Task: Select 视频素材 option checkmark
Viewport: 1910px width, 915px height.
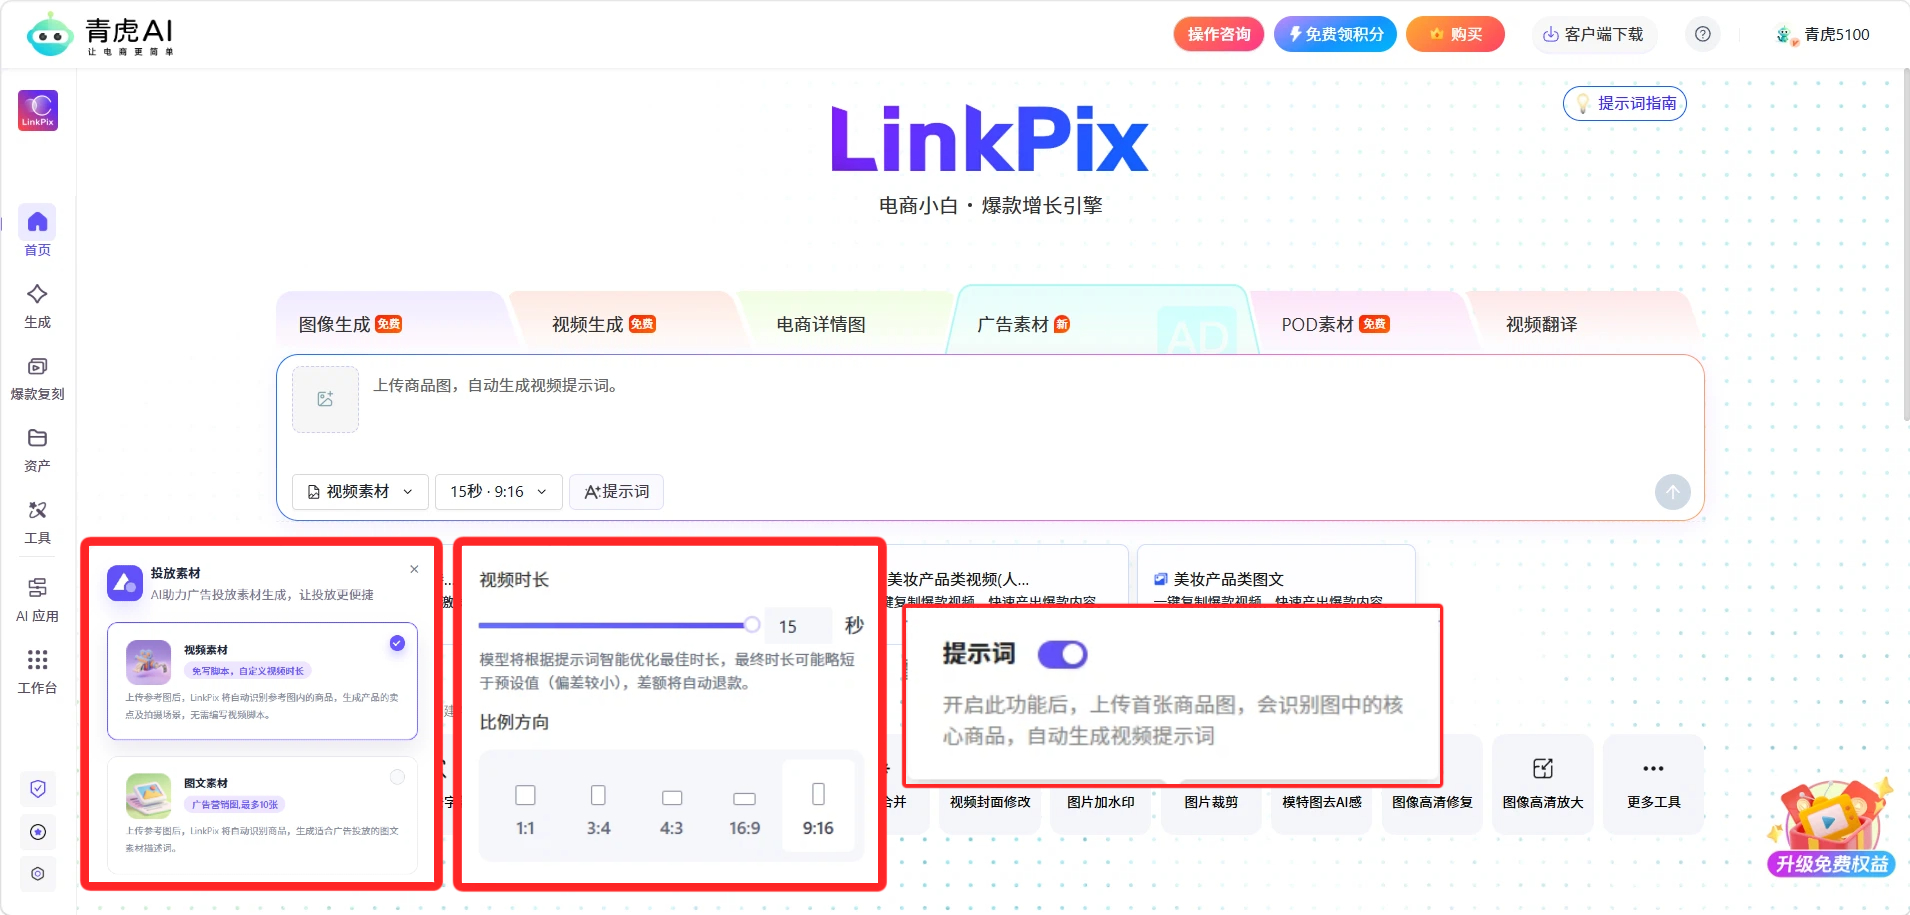Action: [397, 643]
